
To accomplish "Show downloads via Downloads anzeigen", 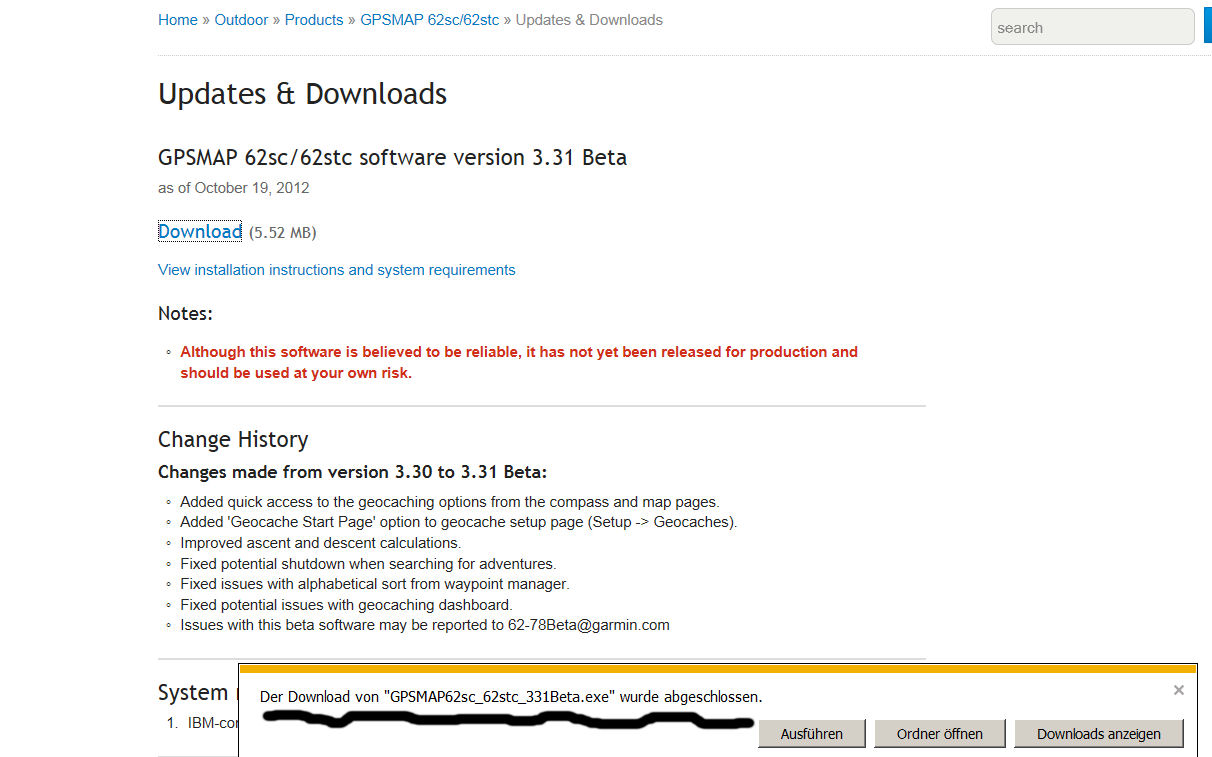I will [x=1098, y=734].
